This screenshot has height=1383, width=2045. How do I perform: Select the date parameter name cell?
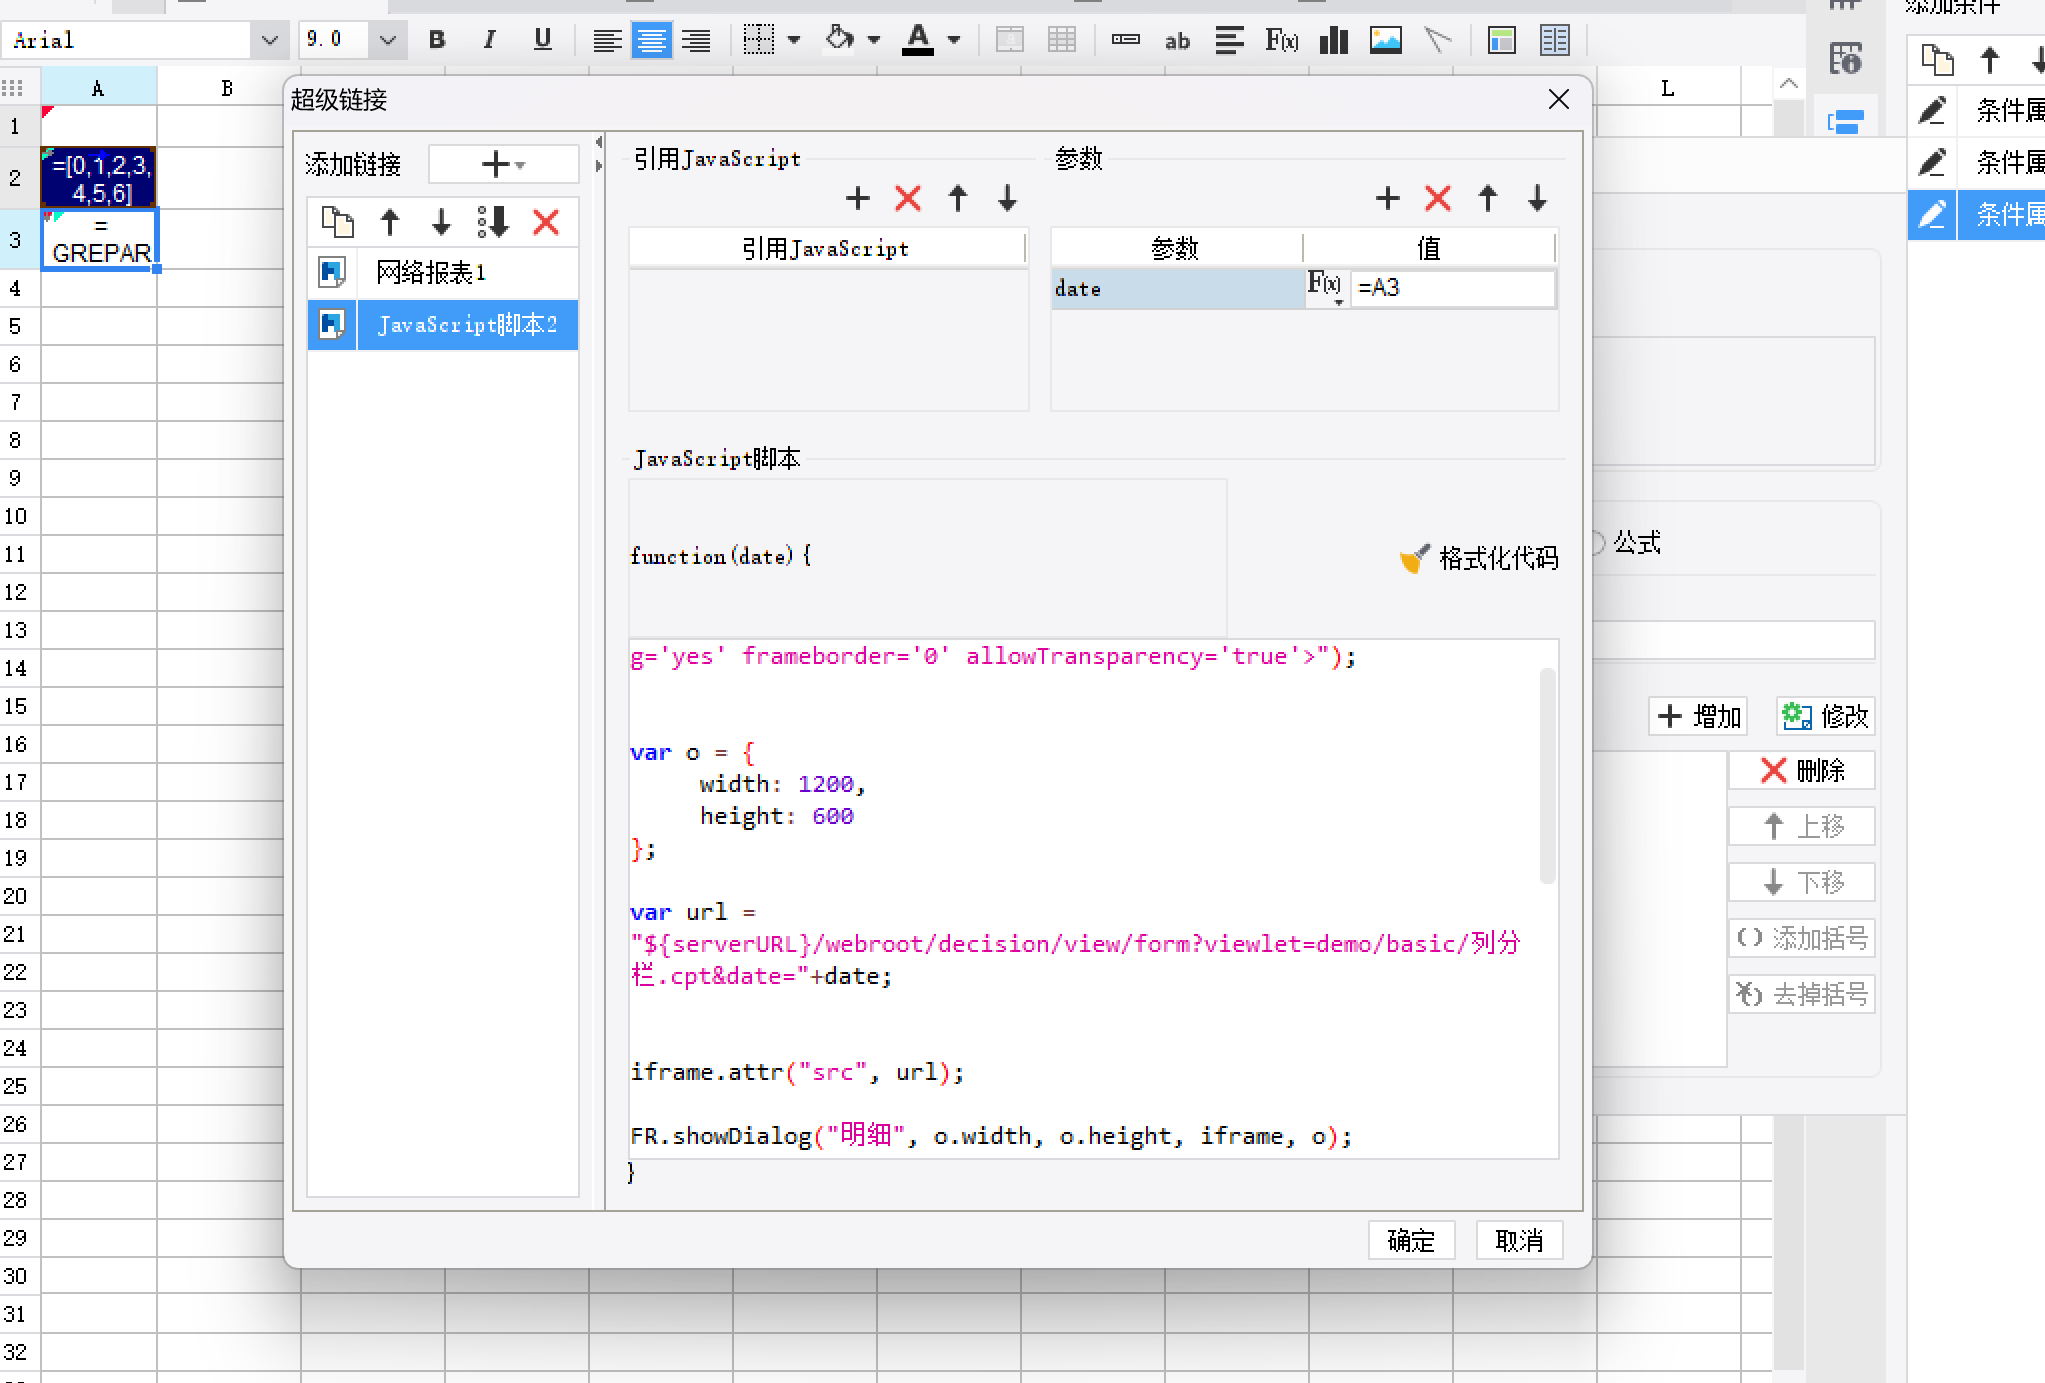(x=1178, y=289)
